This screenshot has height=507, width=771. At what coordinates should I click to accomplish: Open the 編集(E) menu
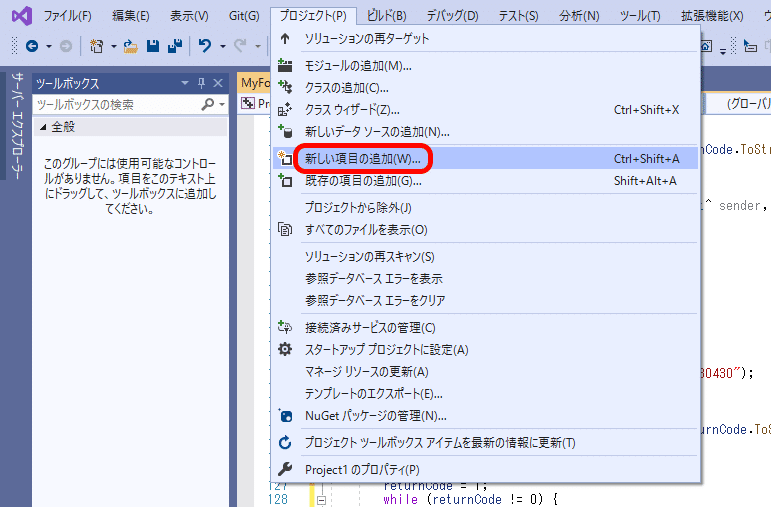[x=131, y=16]
